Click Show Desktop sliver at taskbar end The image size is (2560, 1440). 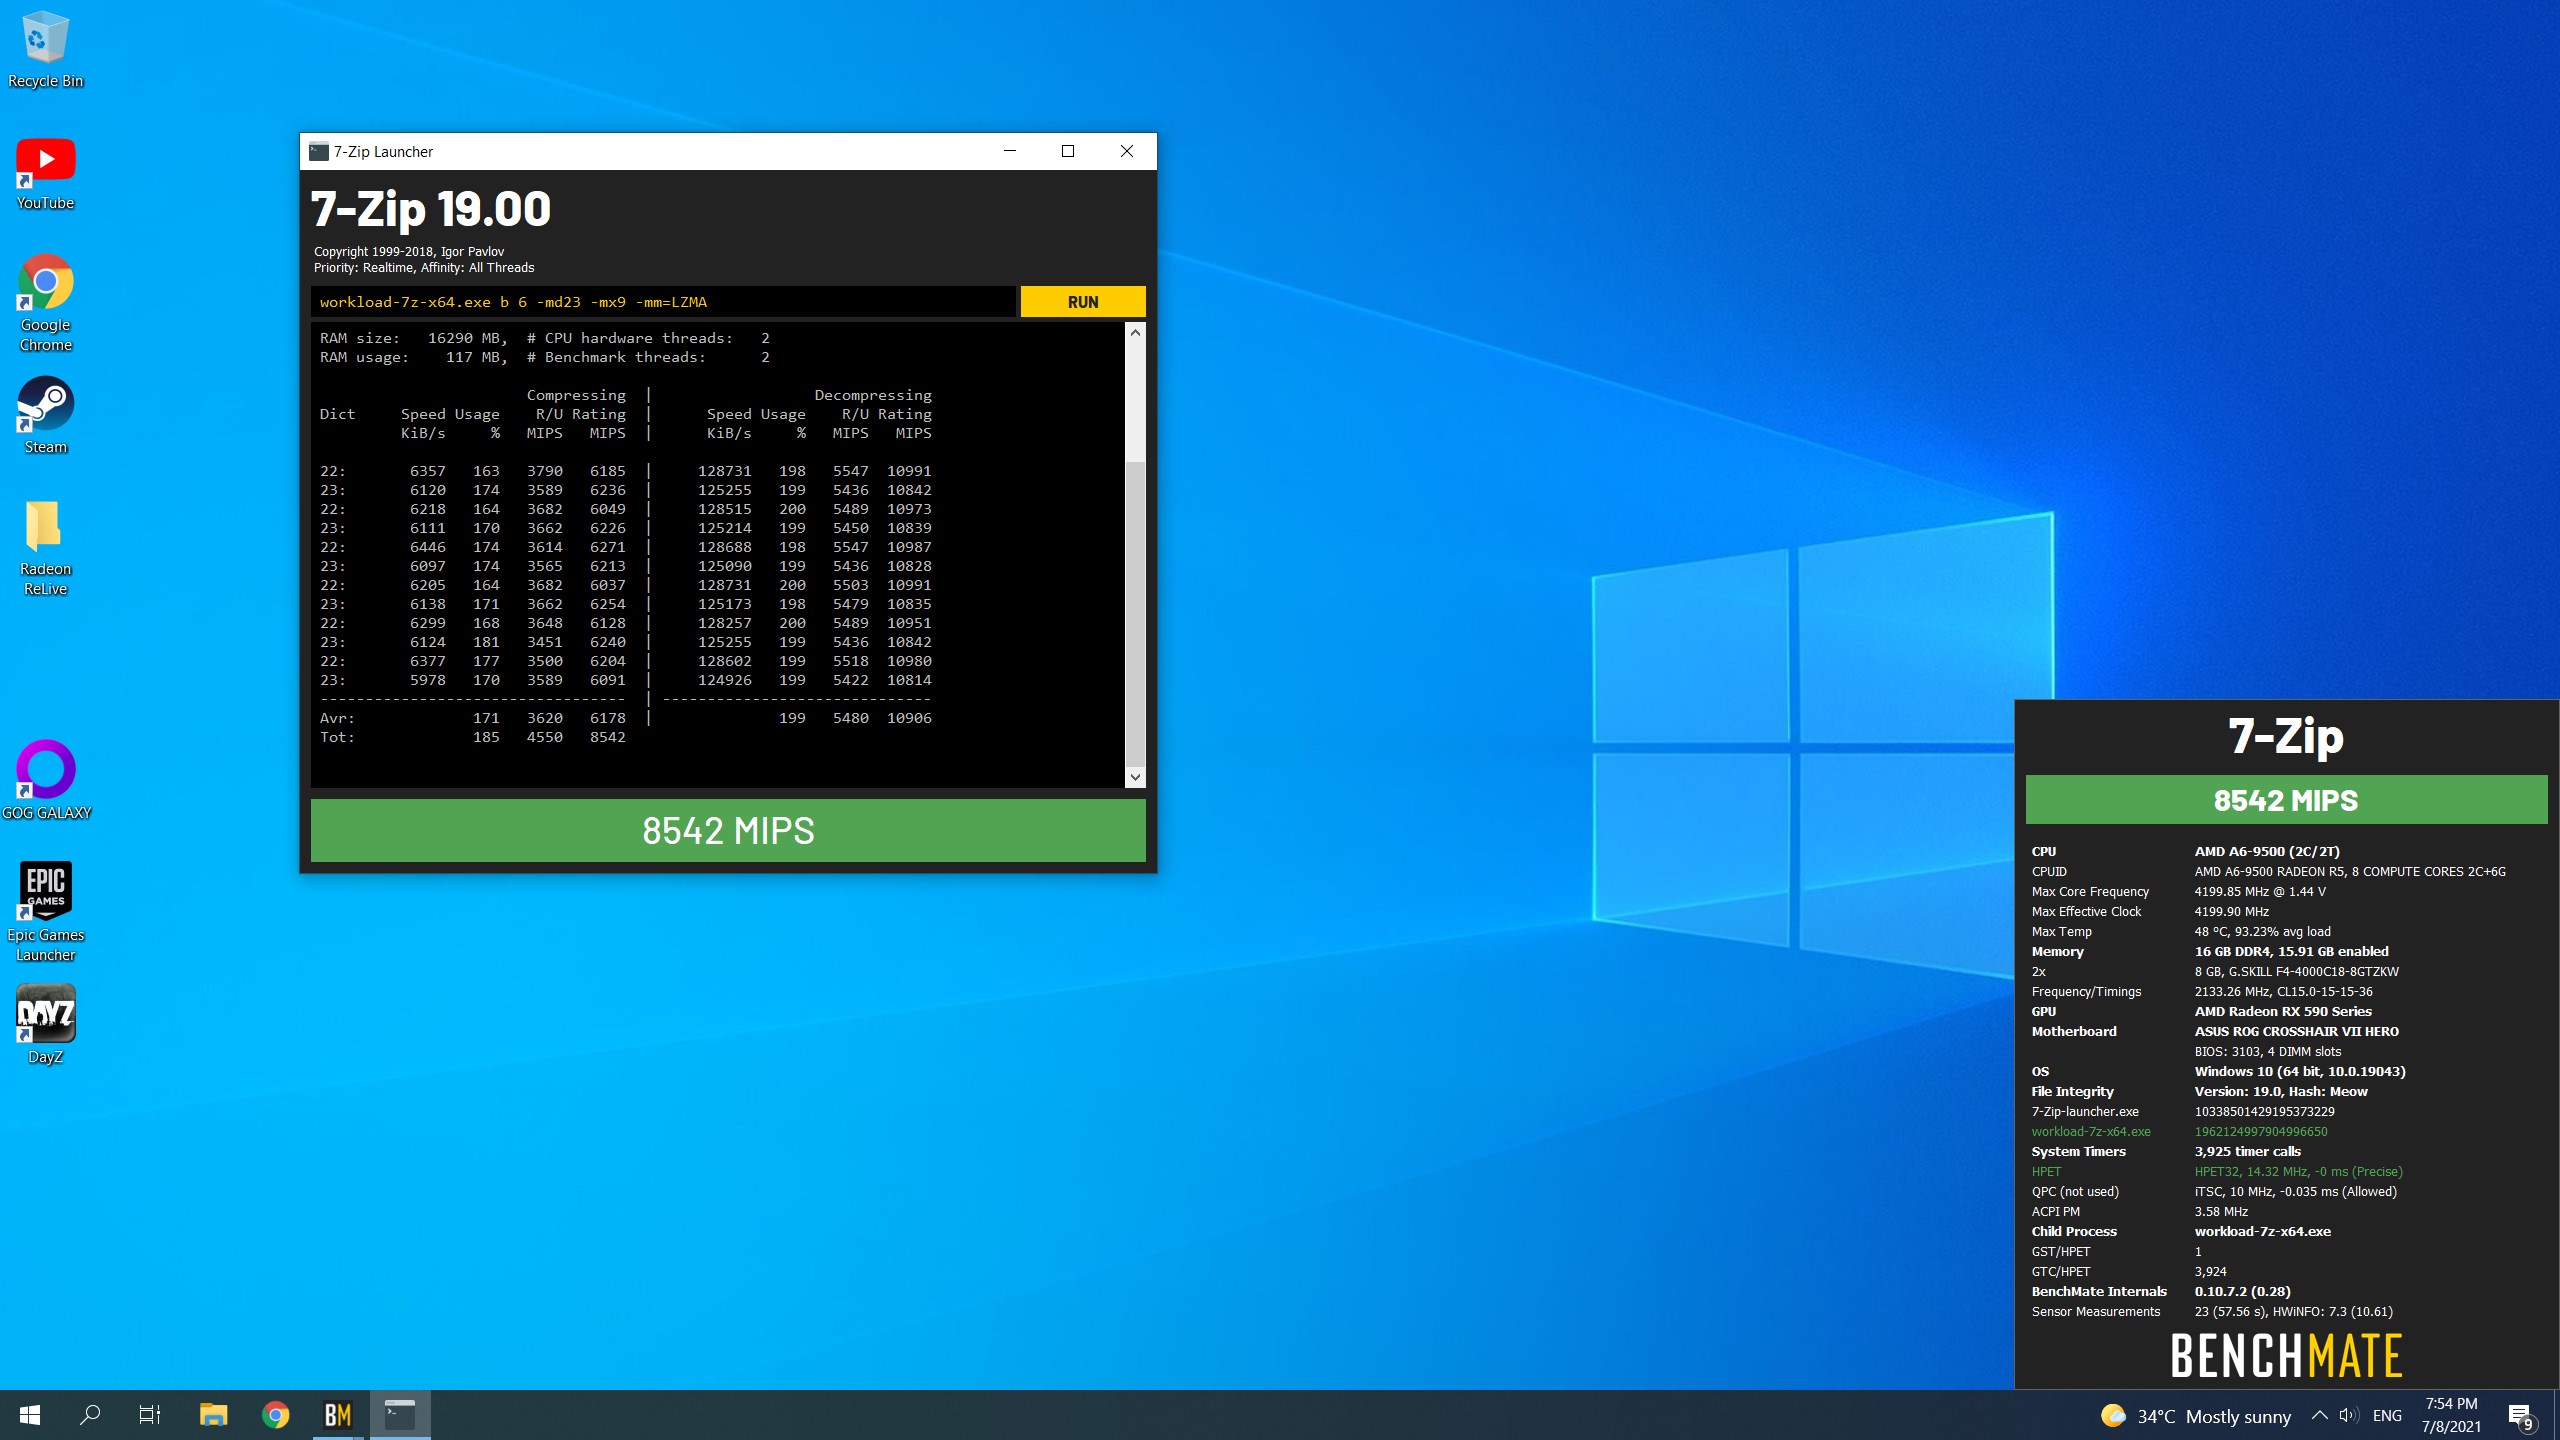point(2556,1415)
